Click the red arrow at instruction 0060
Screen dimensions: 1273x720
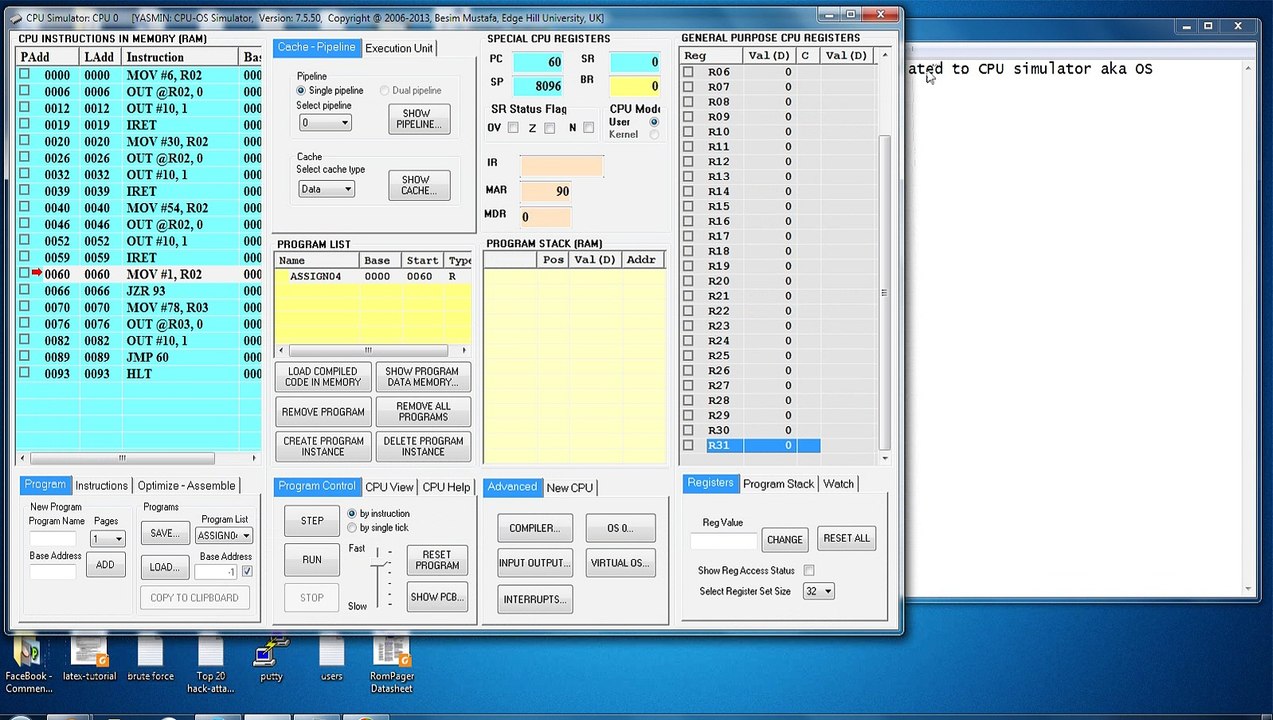click(x=37, y=273)
